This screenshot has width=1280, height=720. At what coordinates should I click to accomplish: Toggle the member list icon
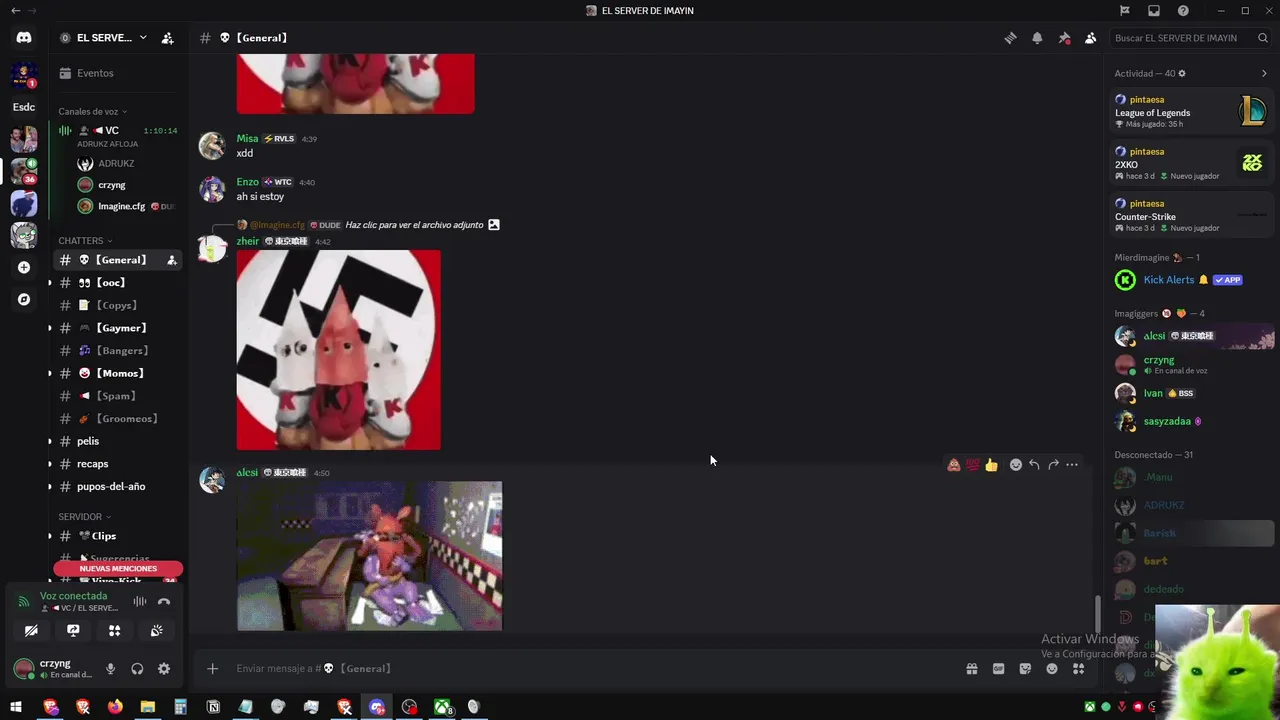1091,38
